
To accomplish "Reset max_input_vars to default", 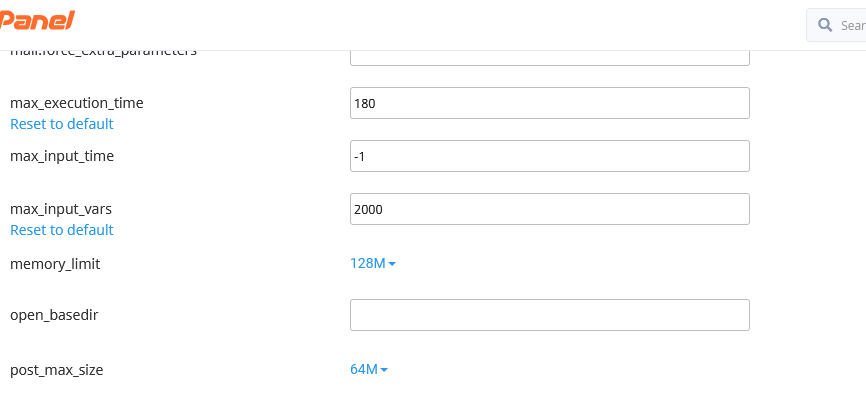I will [62, 230].
